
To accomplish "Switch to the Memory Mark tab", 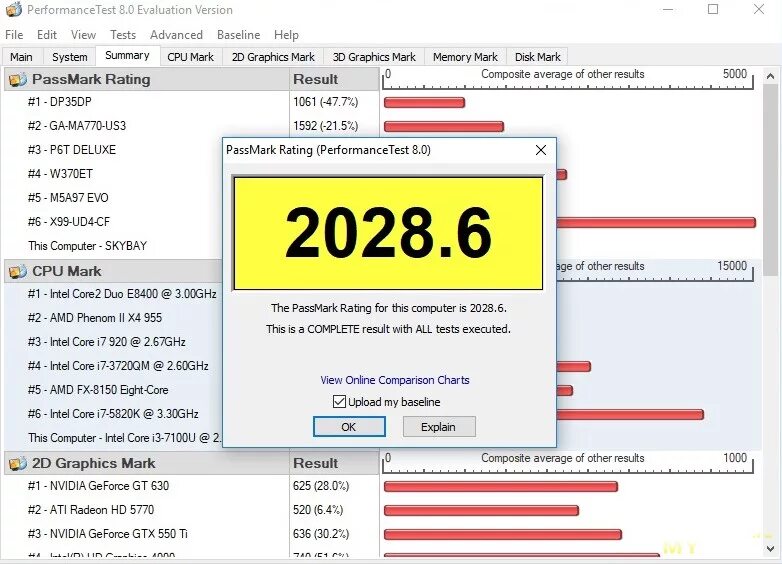I will coord(465,57).
